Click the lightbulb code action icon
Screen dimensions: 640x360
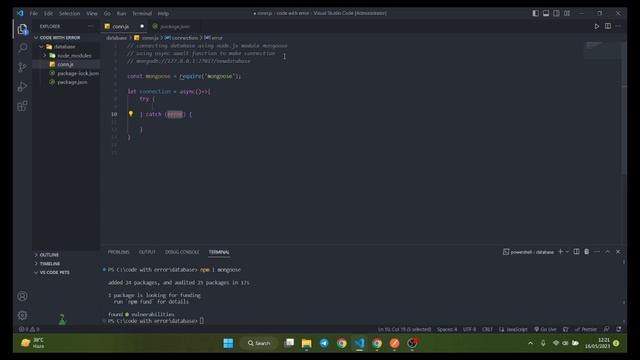(x=131, y=114)
